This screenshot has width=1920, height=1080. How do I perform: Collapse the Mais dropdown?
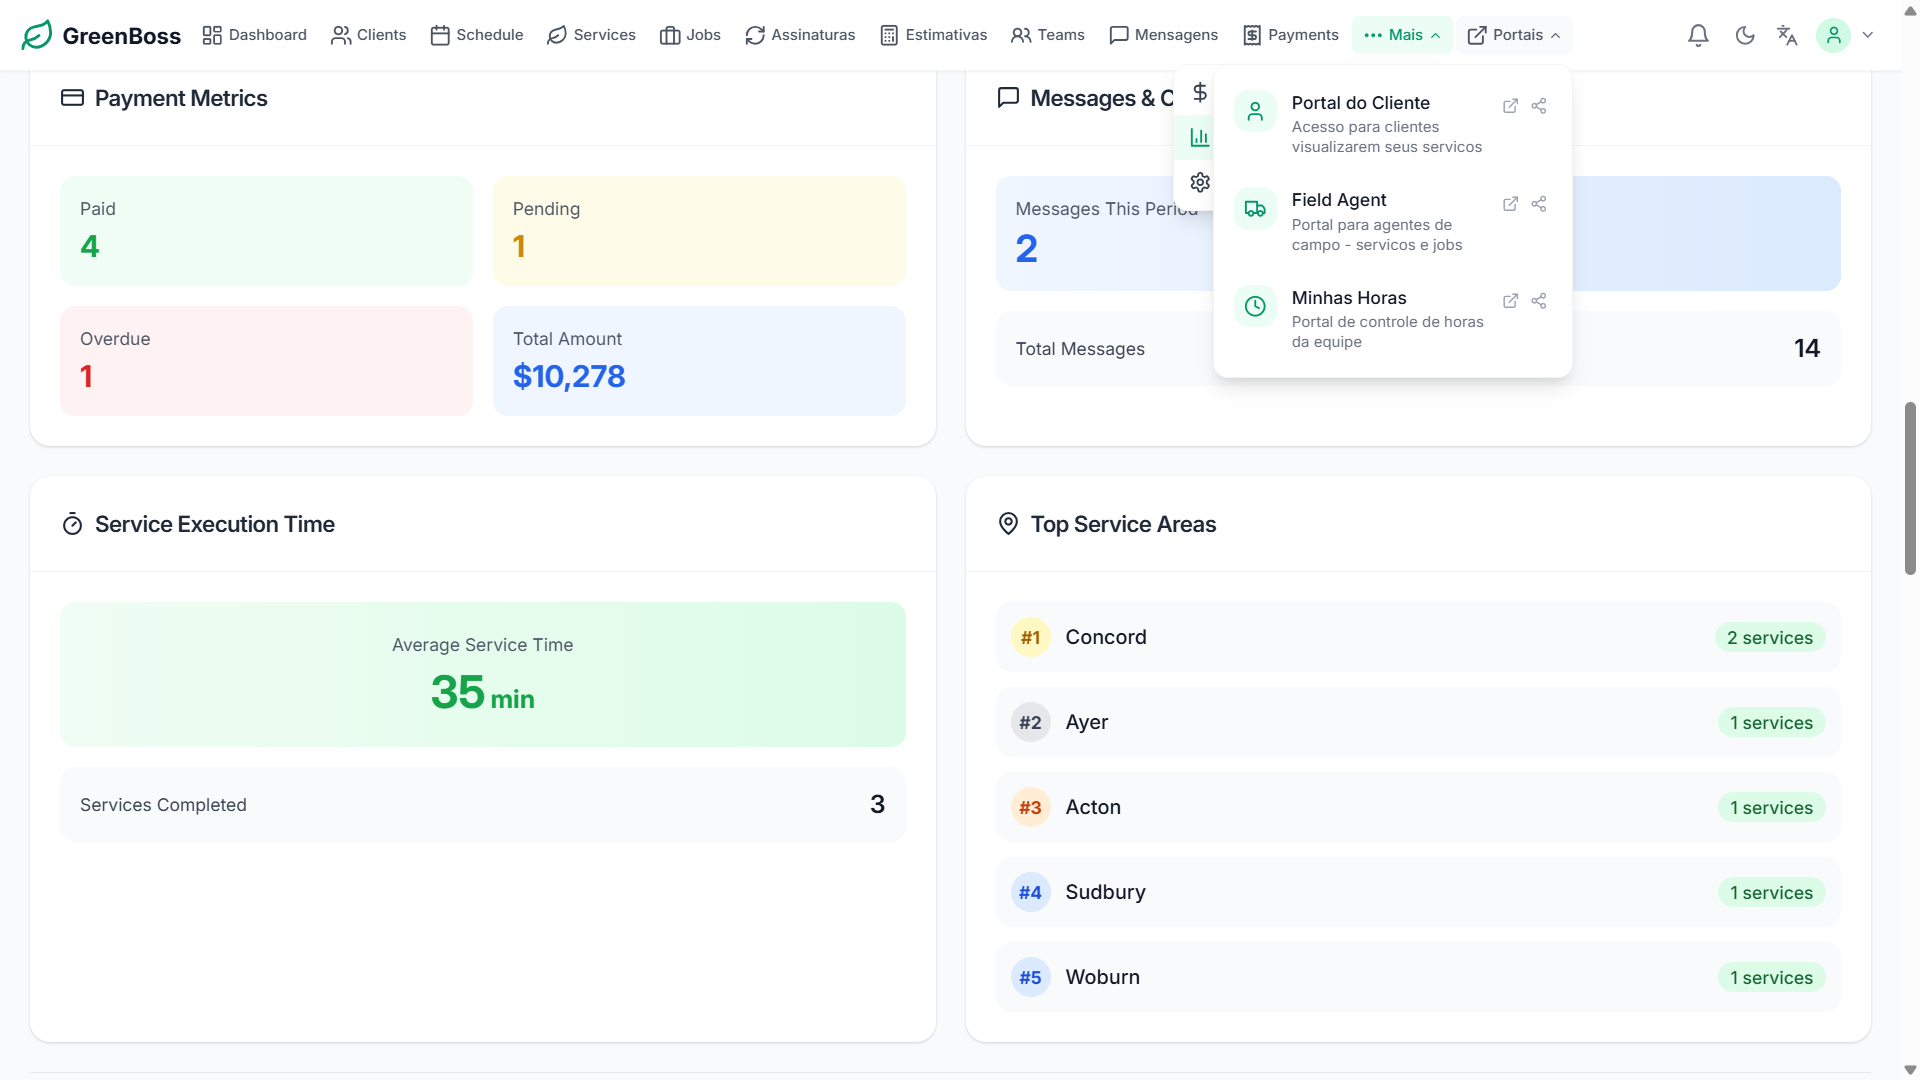pyautogui.click(x=1433, y=35)
